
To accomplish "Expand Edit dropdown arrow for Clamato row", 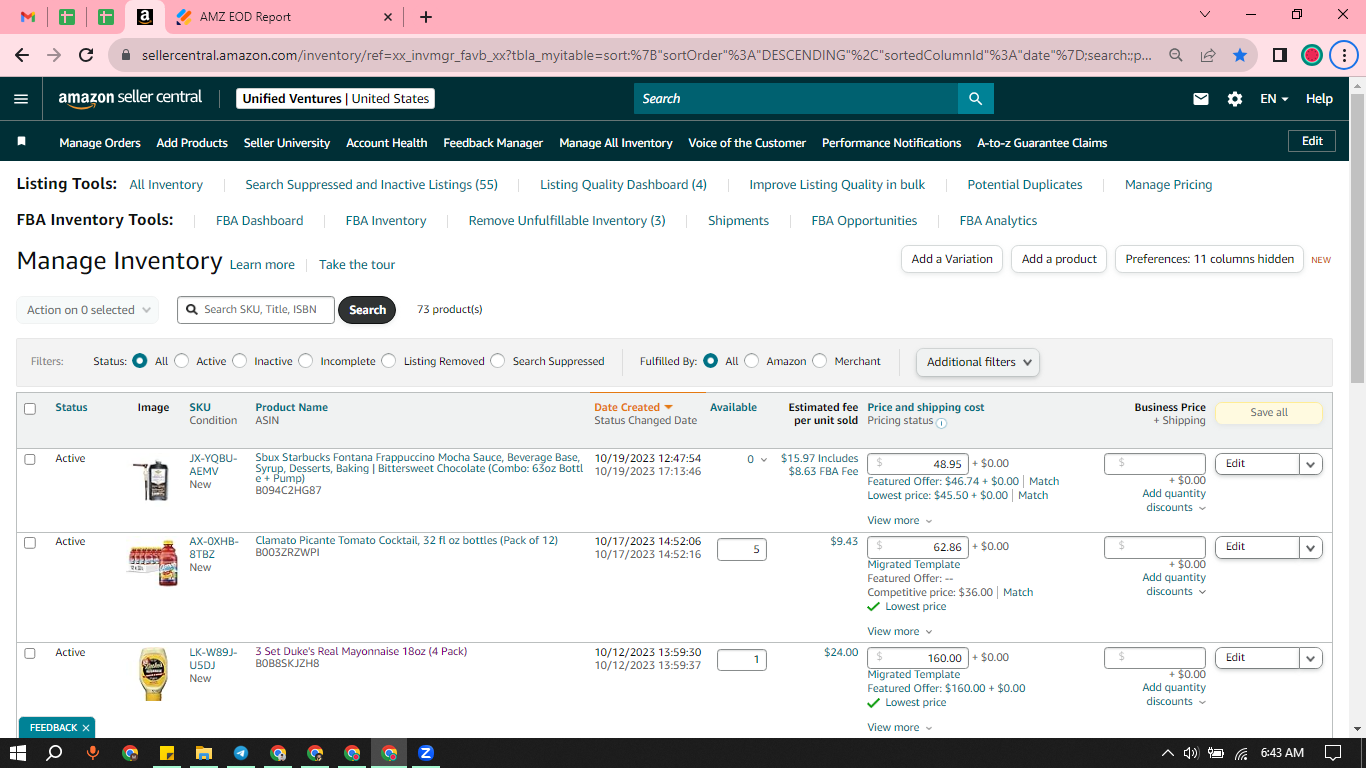I will [1311, 547].
